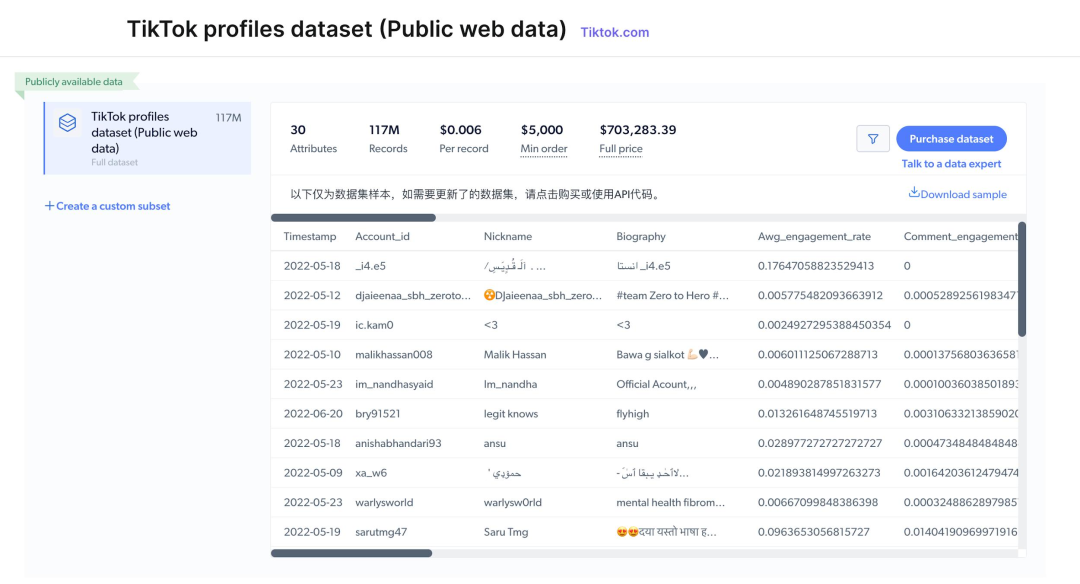1080x584 pixels.
Task: Open the Talk to a data expert link
Action: (950, 163)
